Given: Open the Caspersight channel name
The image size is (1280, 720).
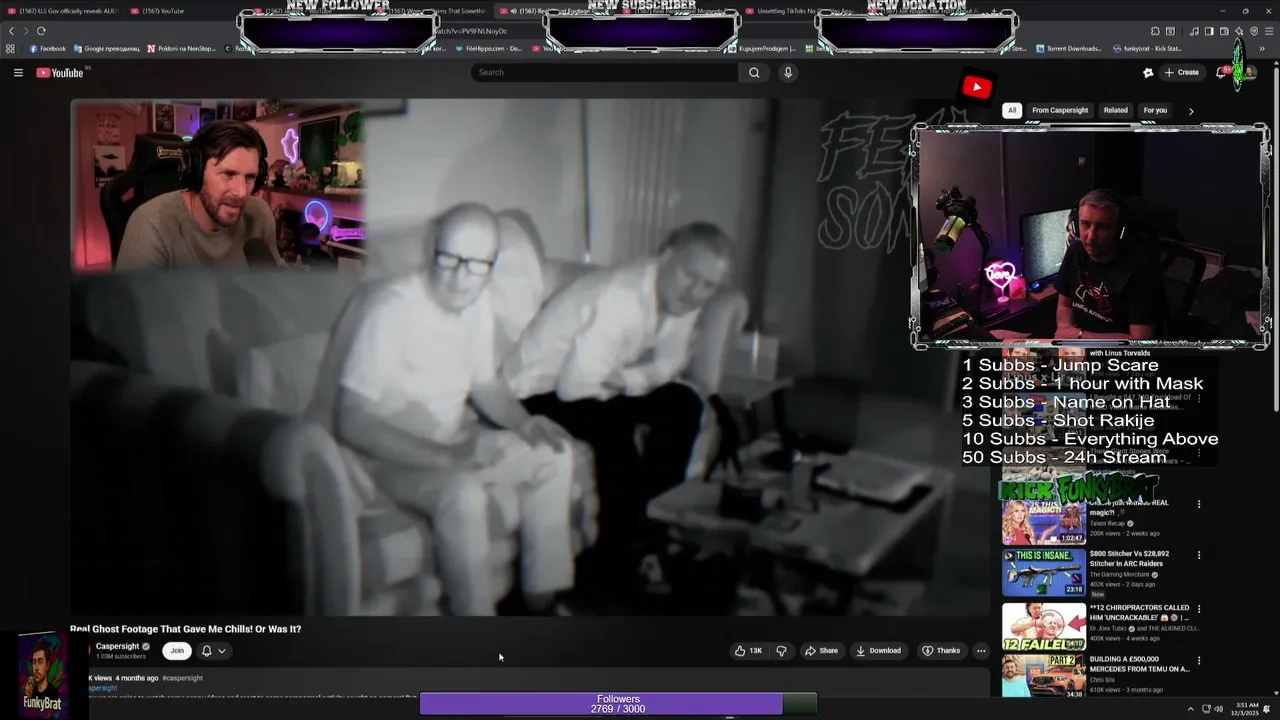Looking at the screenshot, I should point(117,646).
